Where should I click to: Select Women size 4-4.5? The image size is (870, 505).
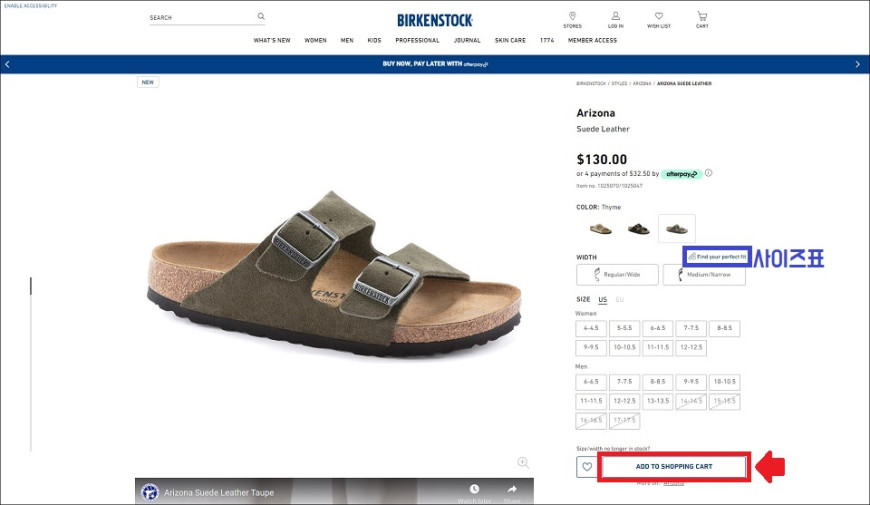pyautogui.click(x=591, y=329)
